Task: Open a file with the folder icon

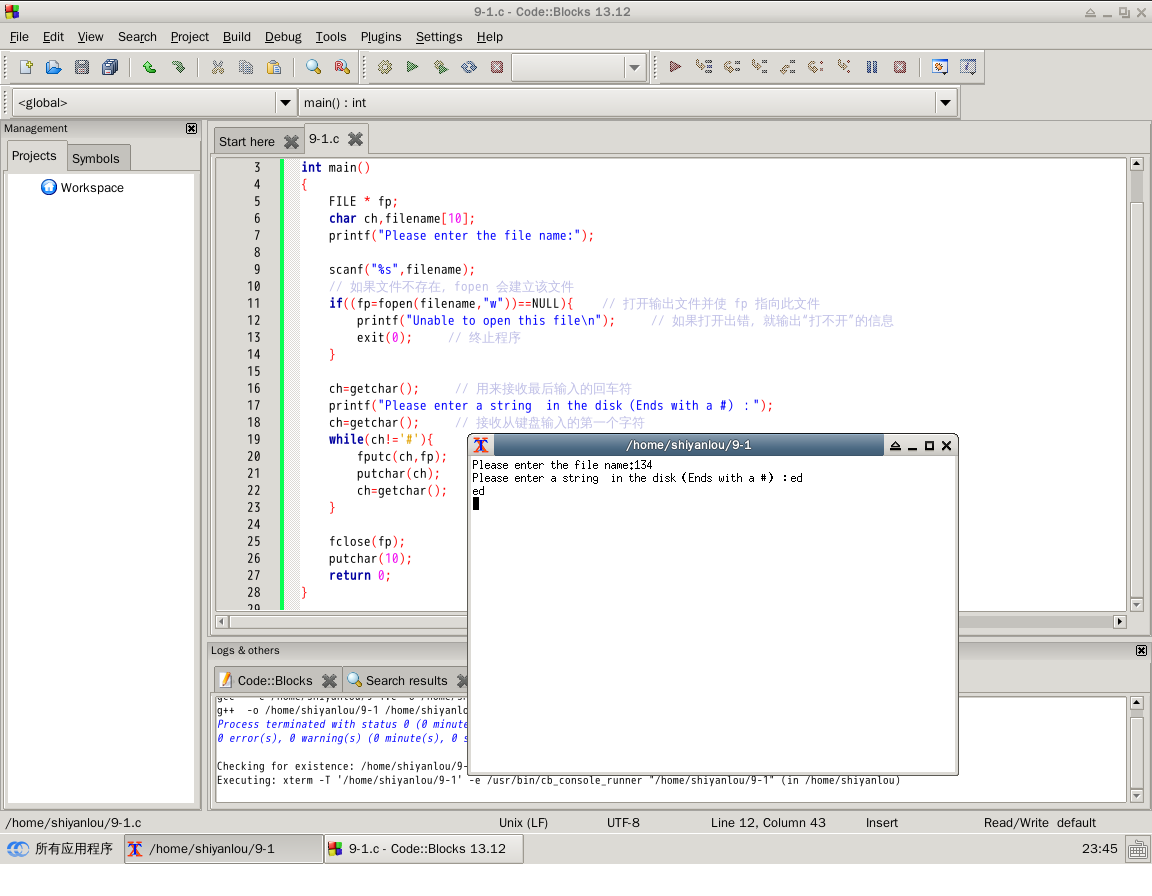Action: point(54,67)
